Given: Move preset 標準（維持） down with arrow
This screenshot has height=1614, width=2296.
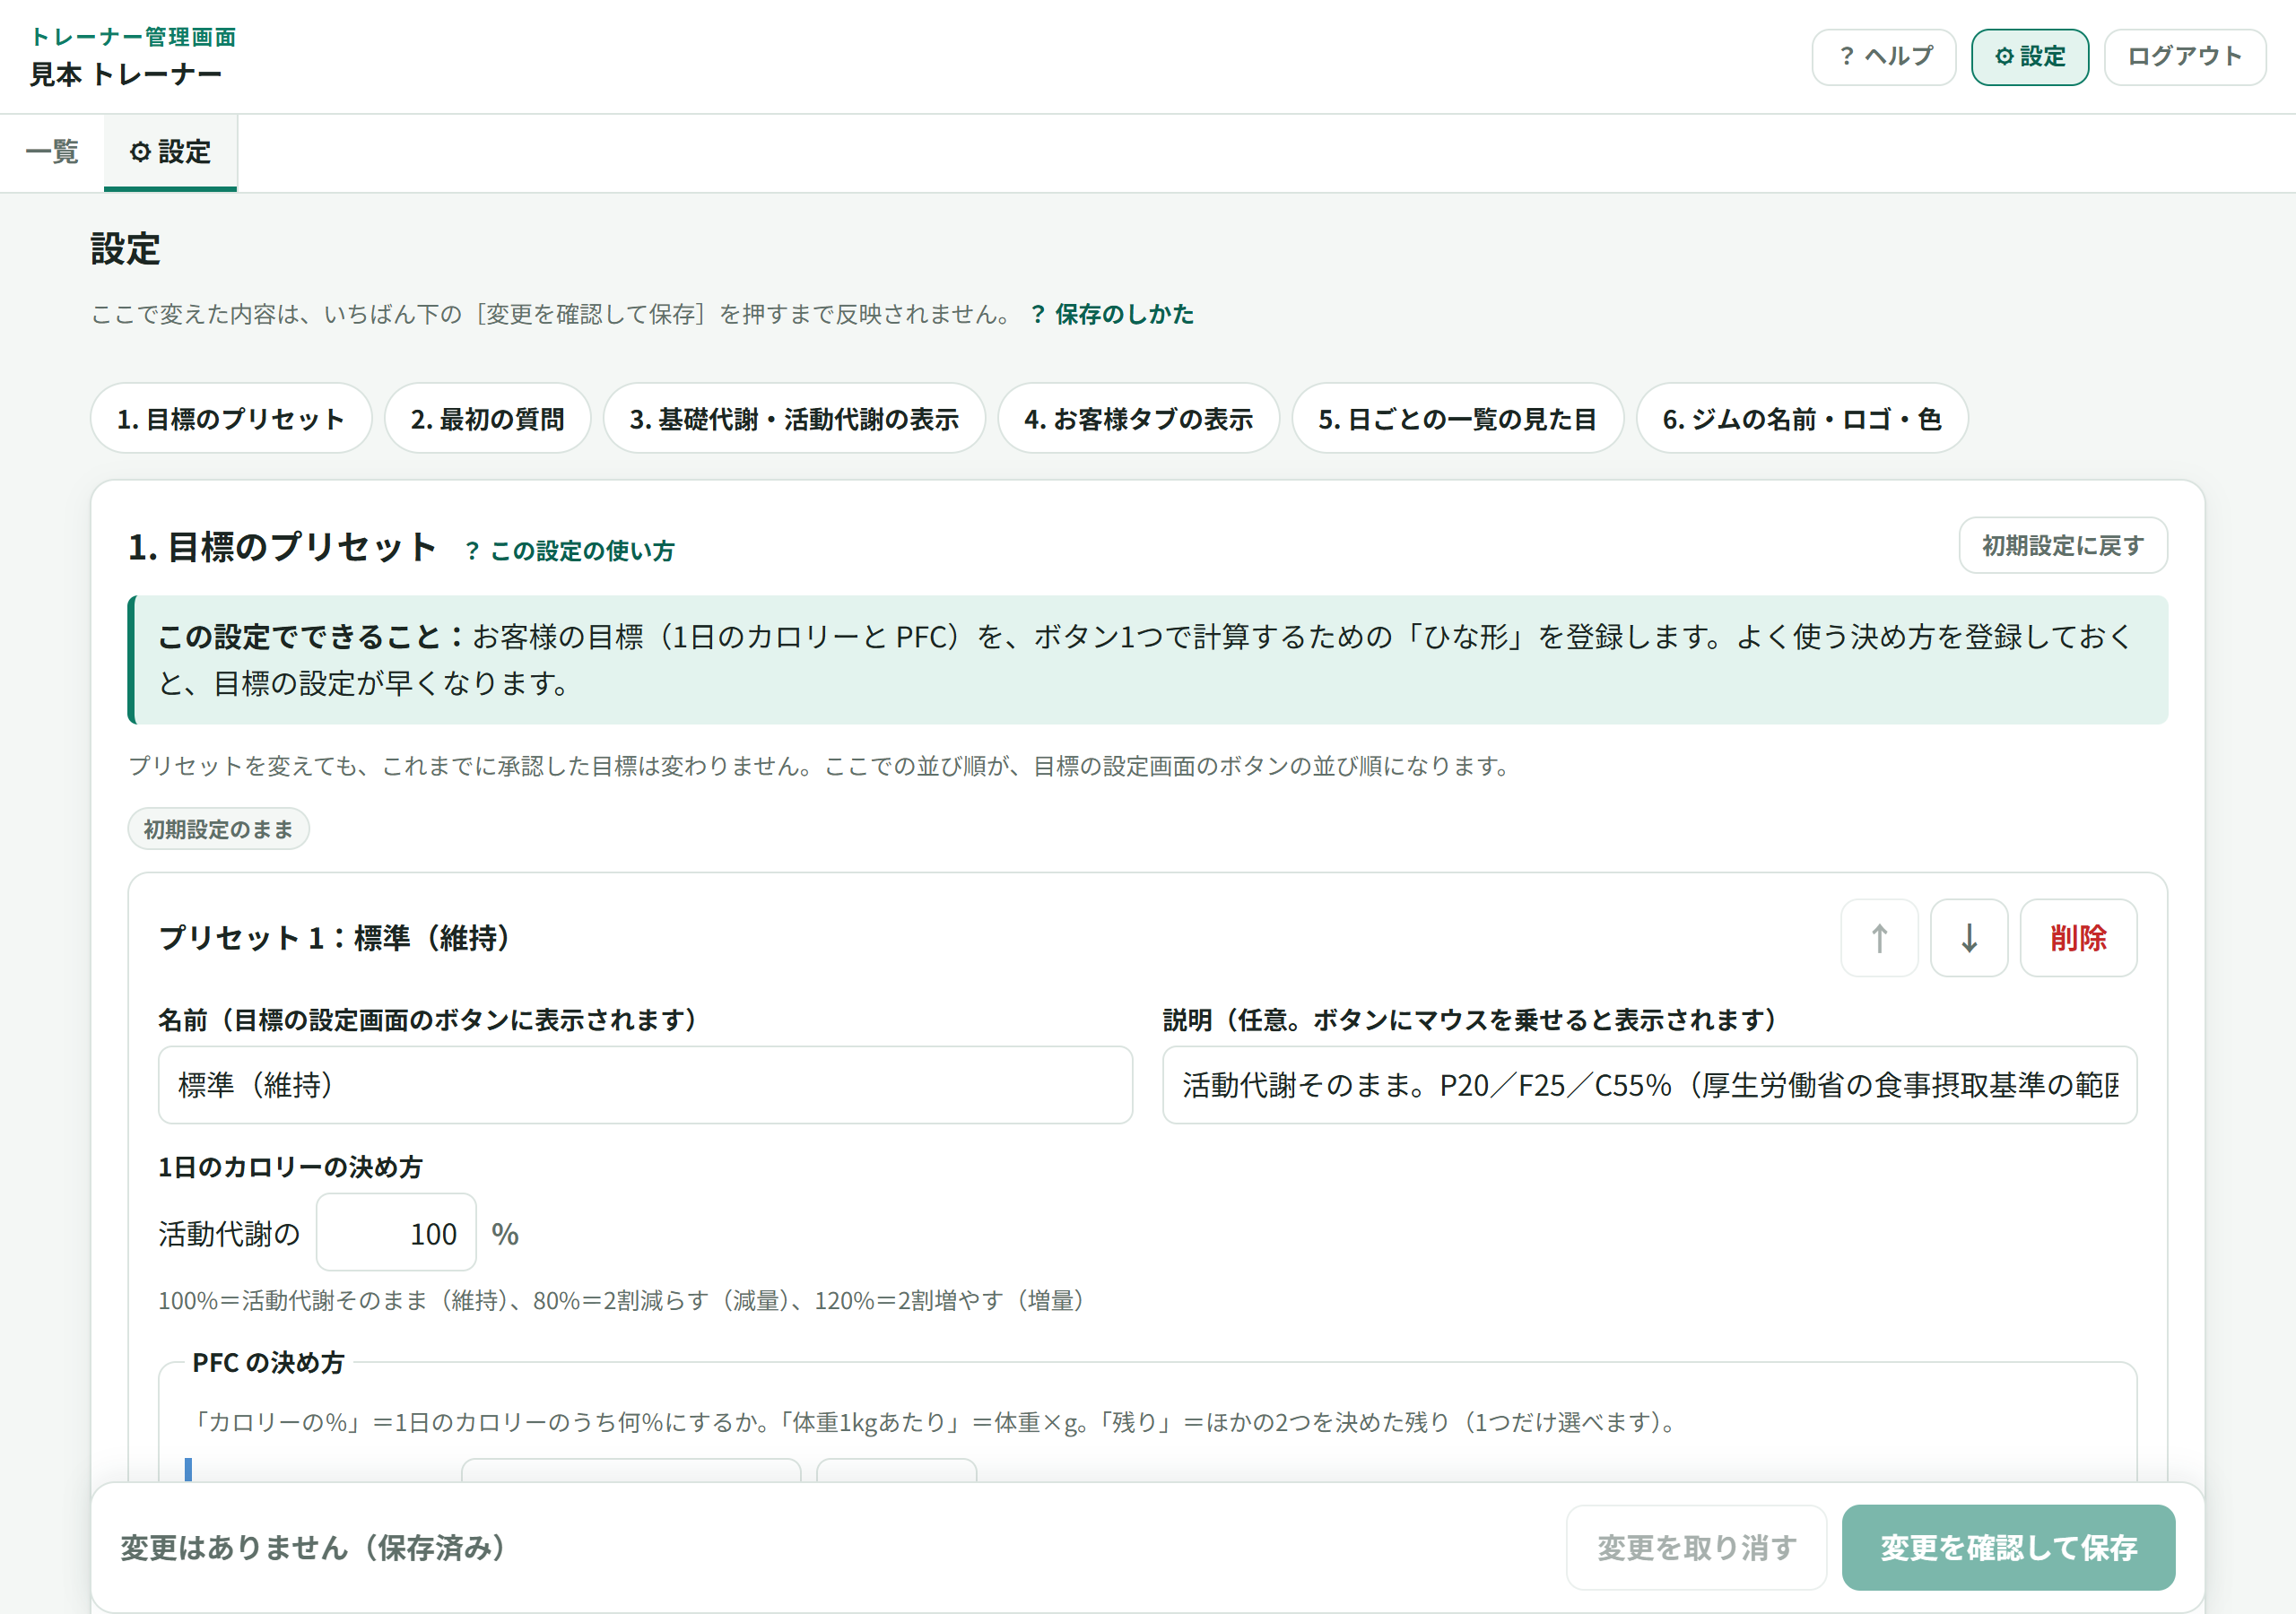Looking at the screenshot, I should tap(1968, 937).
